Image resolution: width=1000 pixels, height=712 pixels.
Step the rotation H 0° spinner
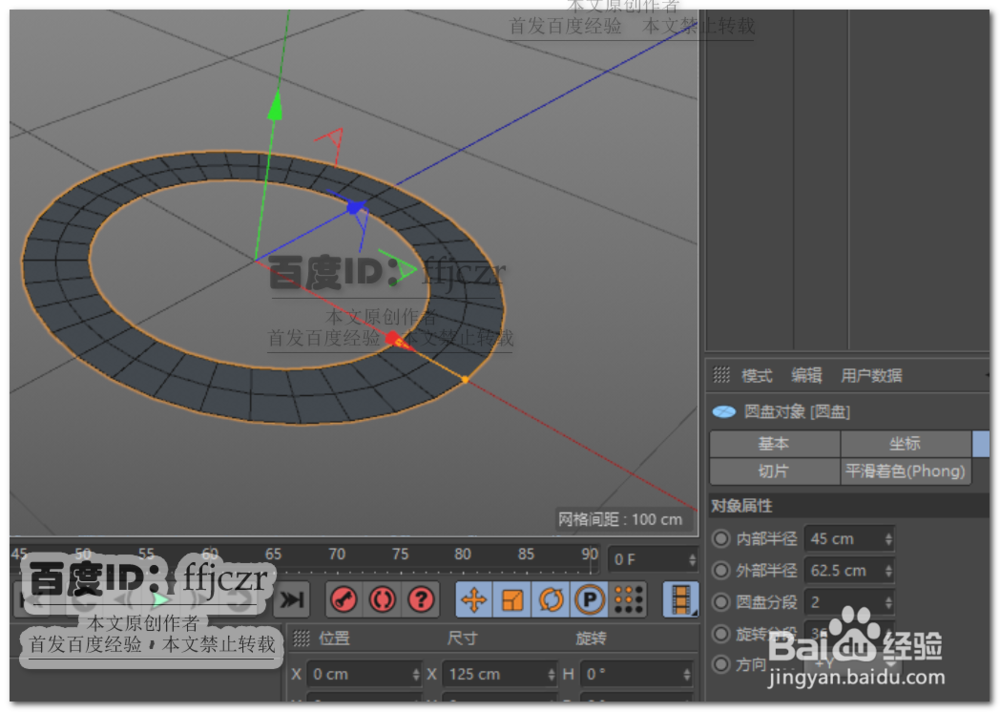click(687, 674)
